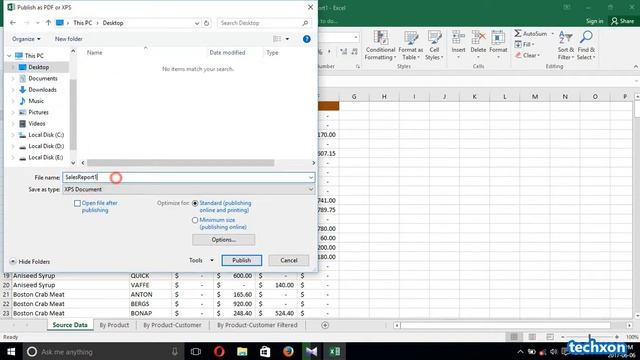
Task: Click Cortana Ask me anything box
Action: [102, 351]
